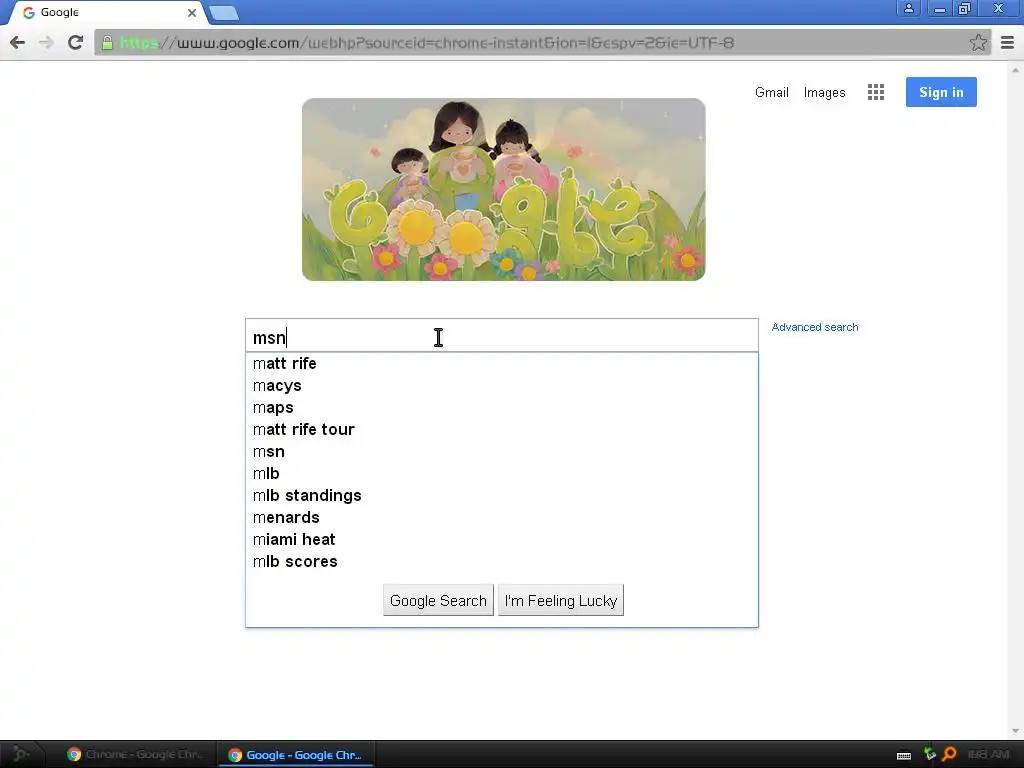Click the blue Sign in button

[941, 92]
